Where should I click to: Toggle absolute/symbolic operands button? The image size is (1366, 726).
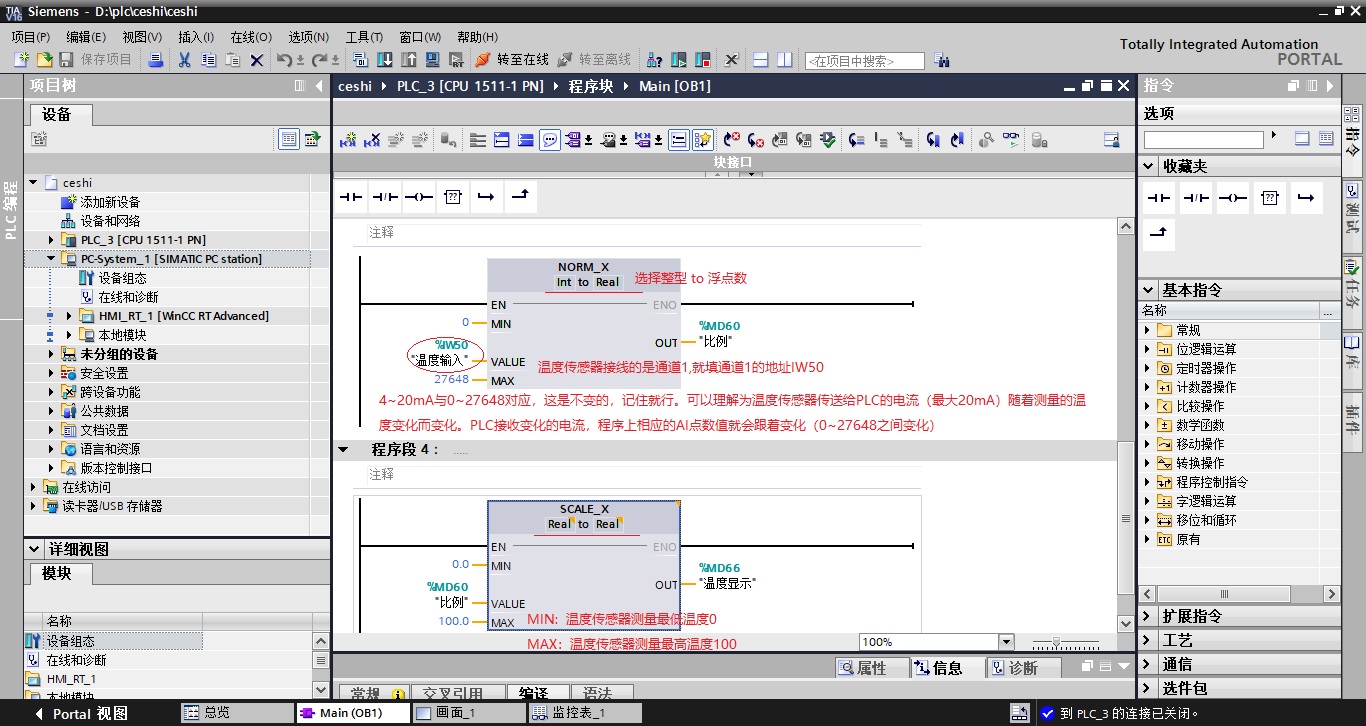coord(574,140)
